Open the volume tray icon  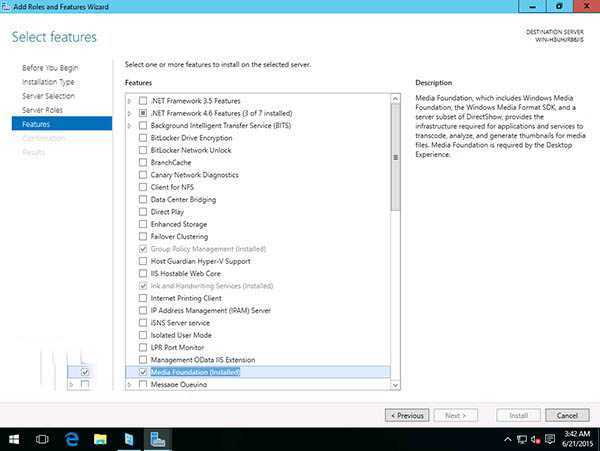tap(536, 440)
